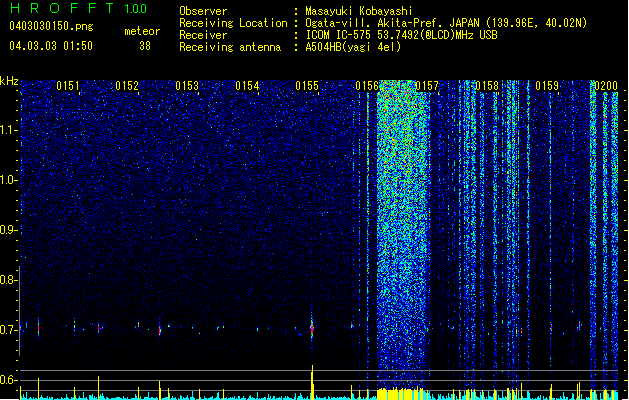
Task: Click time marker 0157
Action: click(427, 86)
